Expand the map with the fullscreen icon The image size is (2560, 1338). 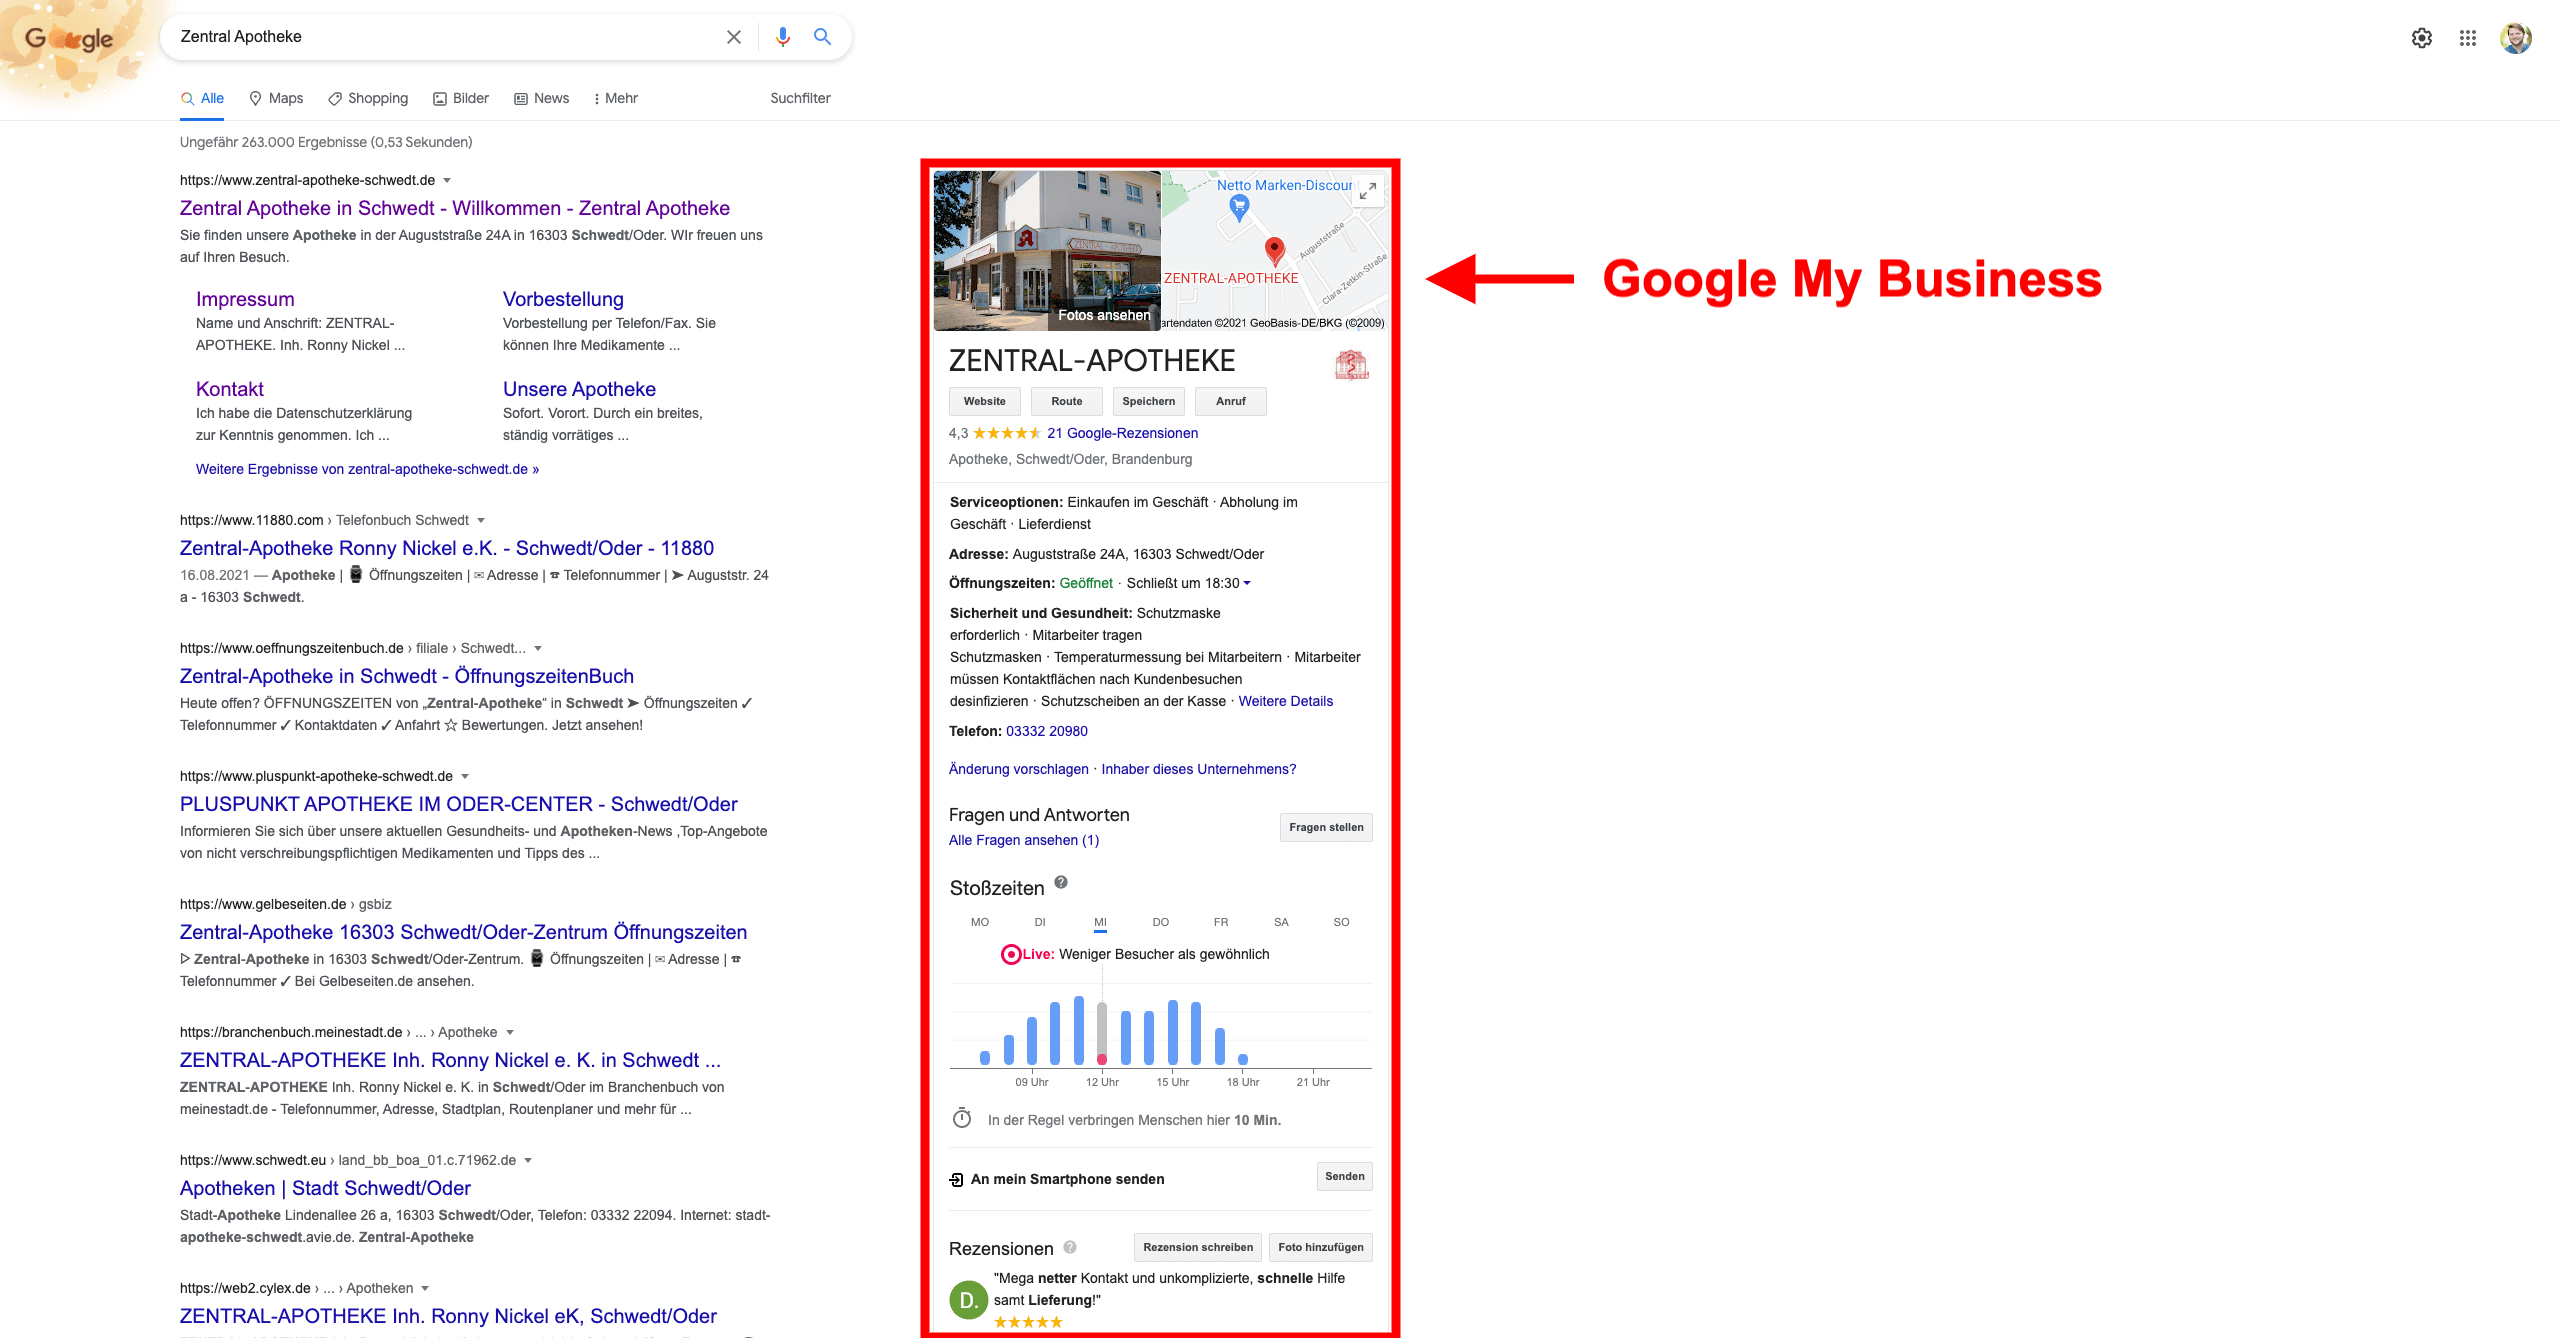tap(1368, 191)
